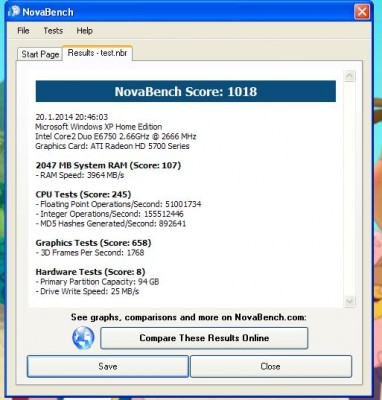This screenshot has height=400, width=382.
Task: Click the Drive Write Speed: 25 MB/s line
Action: [x=87, y=291]
